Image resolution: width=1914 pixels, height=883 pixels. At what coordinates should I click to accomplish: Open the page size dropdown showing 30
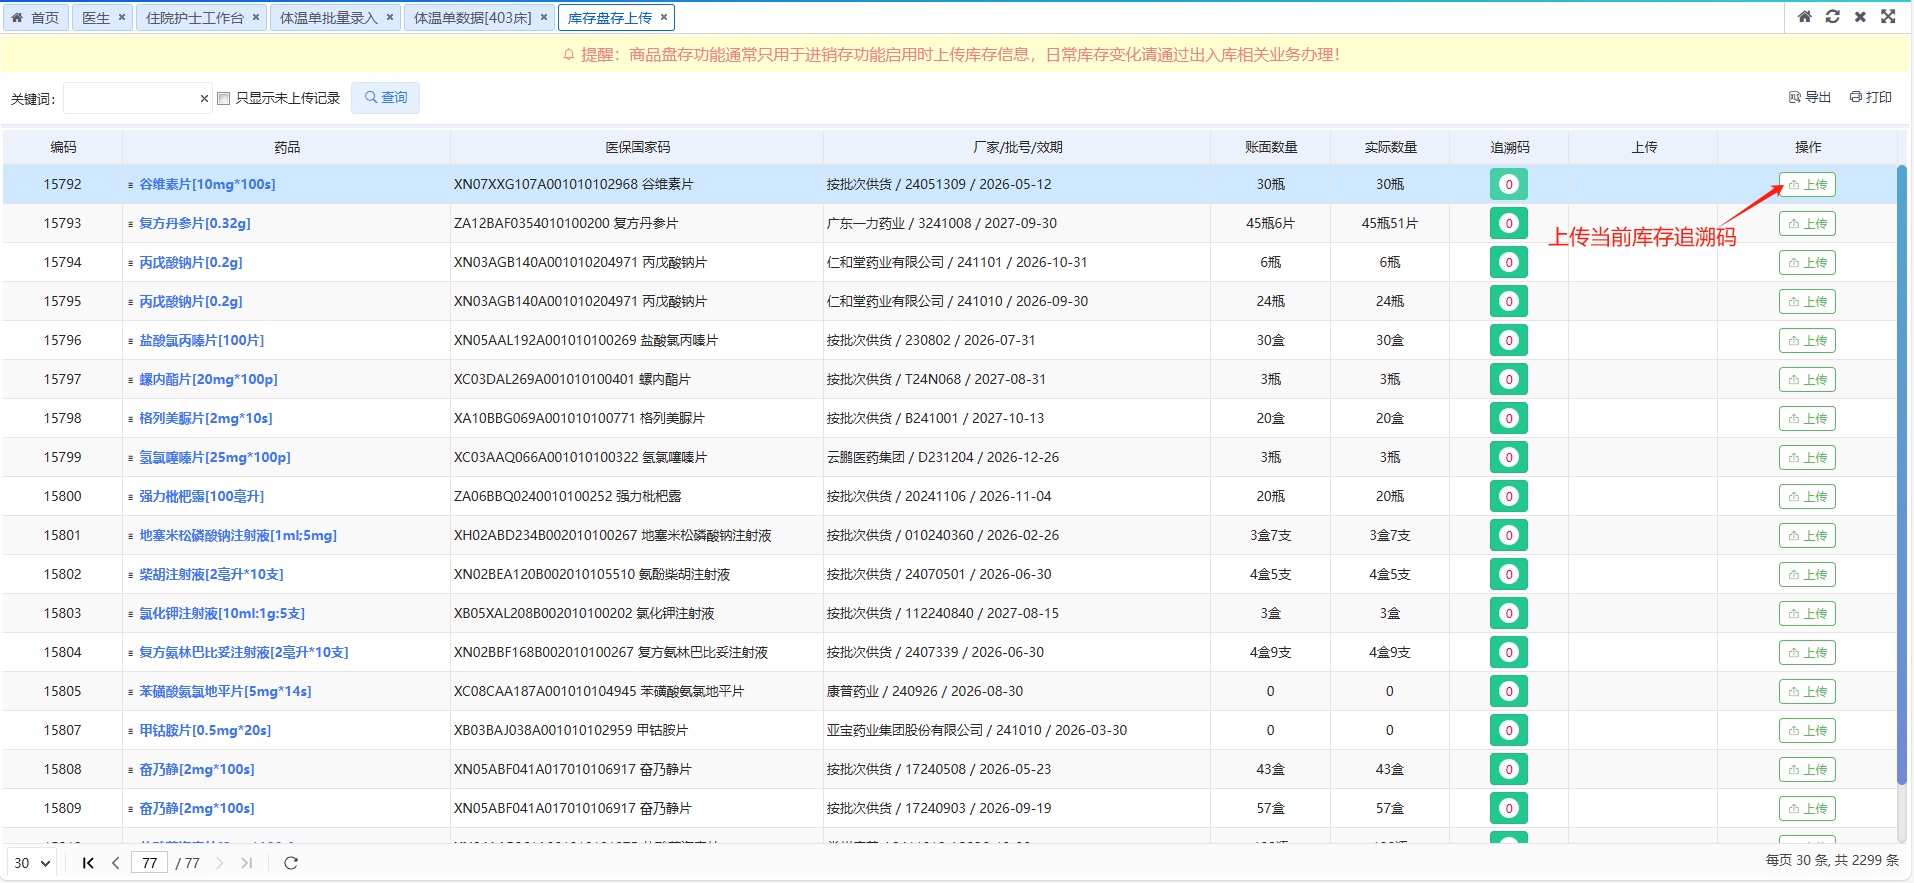pos(33,863)
